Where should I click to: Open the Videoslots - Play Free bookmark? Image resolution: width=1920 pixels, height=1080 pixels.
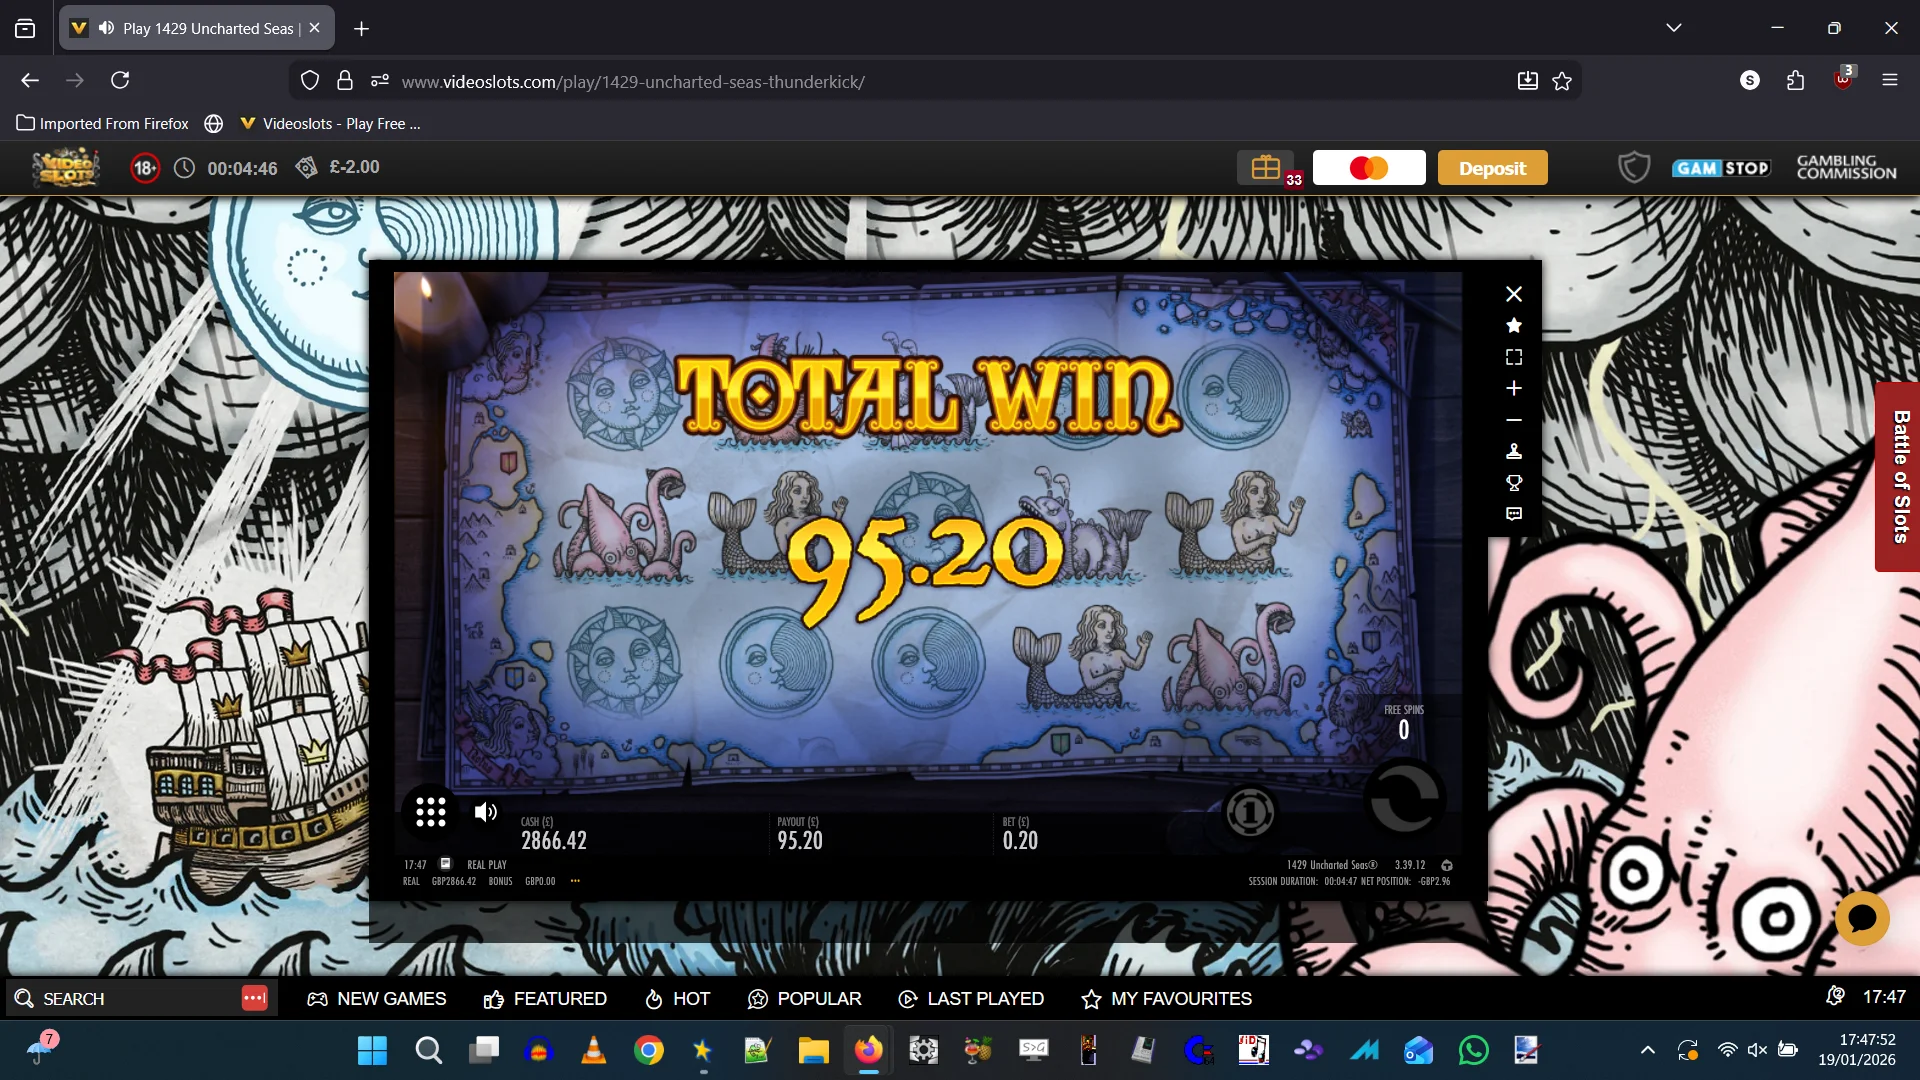click(331, 124)
